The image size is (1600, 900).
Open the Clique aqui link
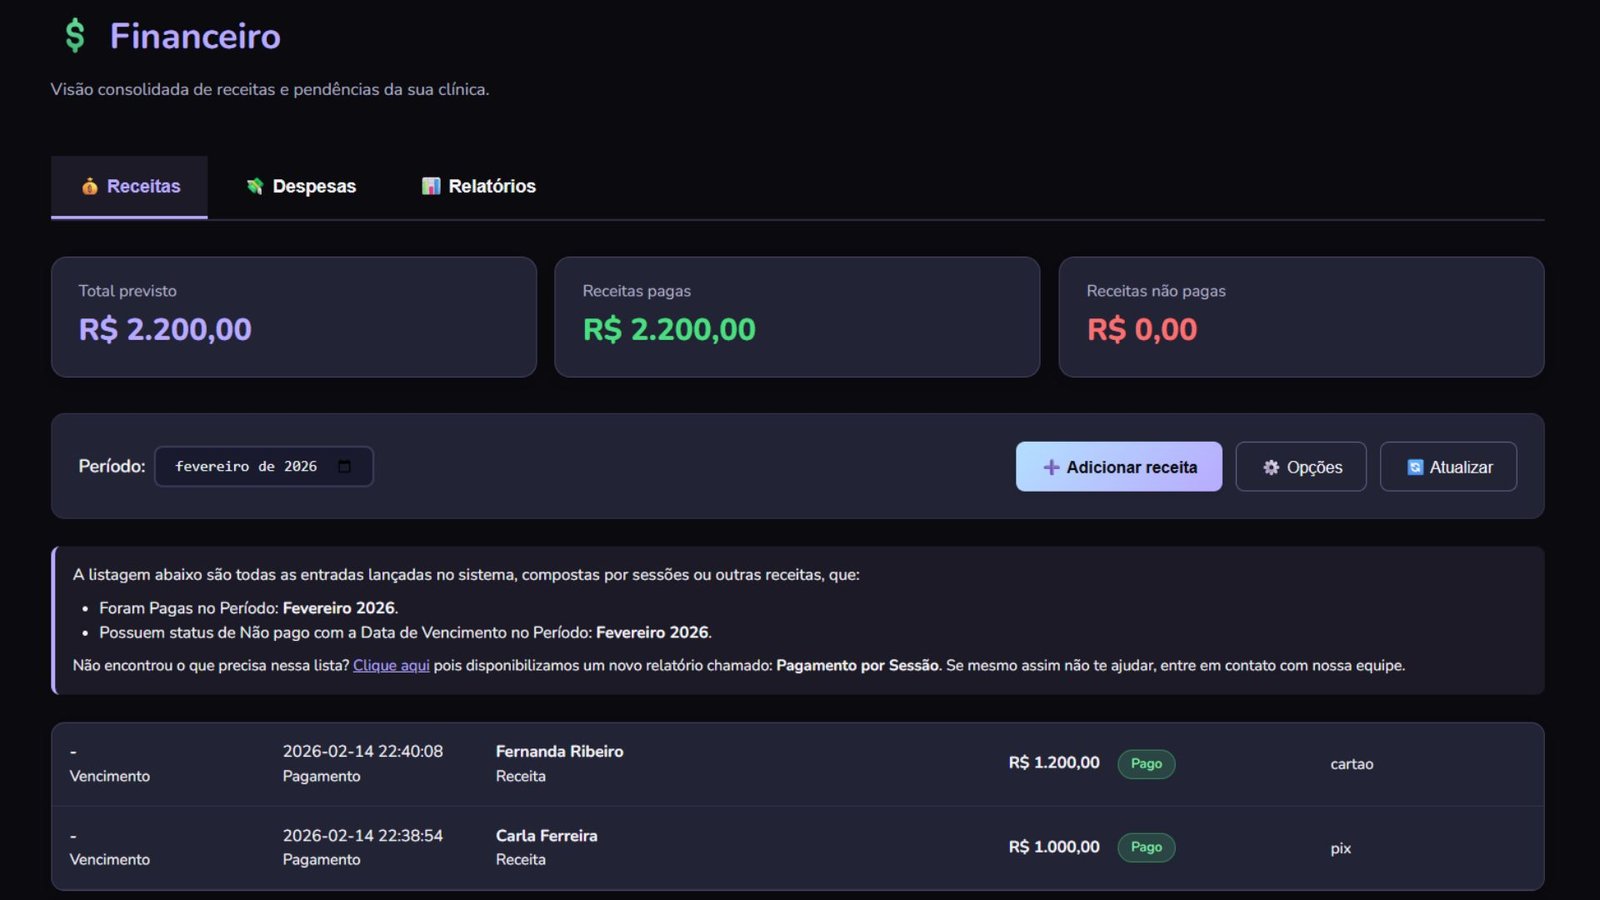click(390, 664)
